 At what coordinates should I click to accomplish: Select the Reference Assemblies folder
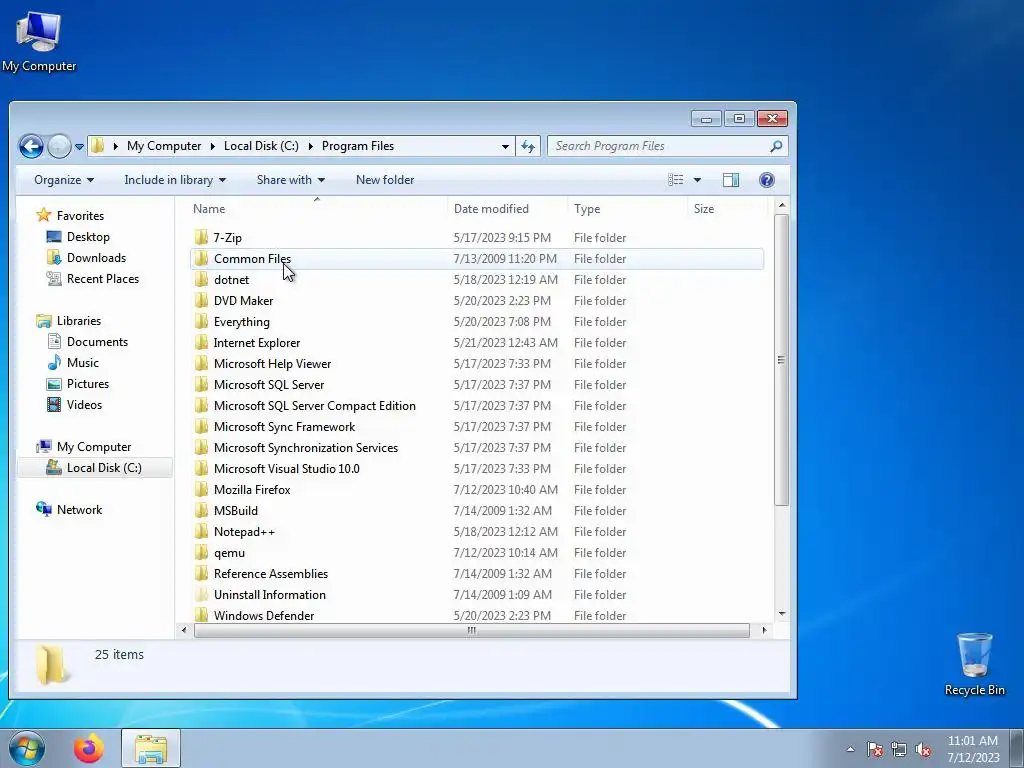click(x=270, y=573)
